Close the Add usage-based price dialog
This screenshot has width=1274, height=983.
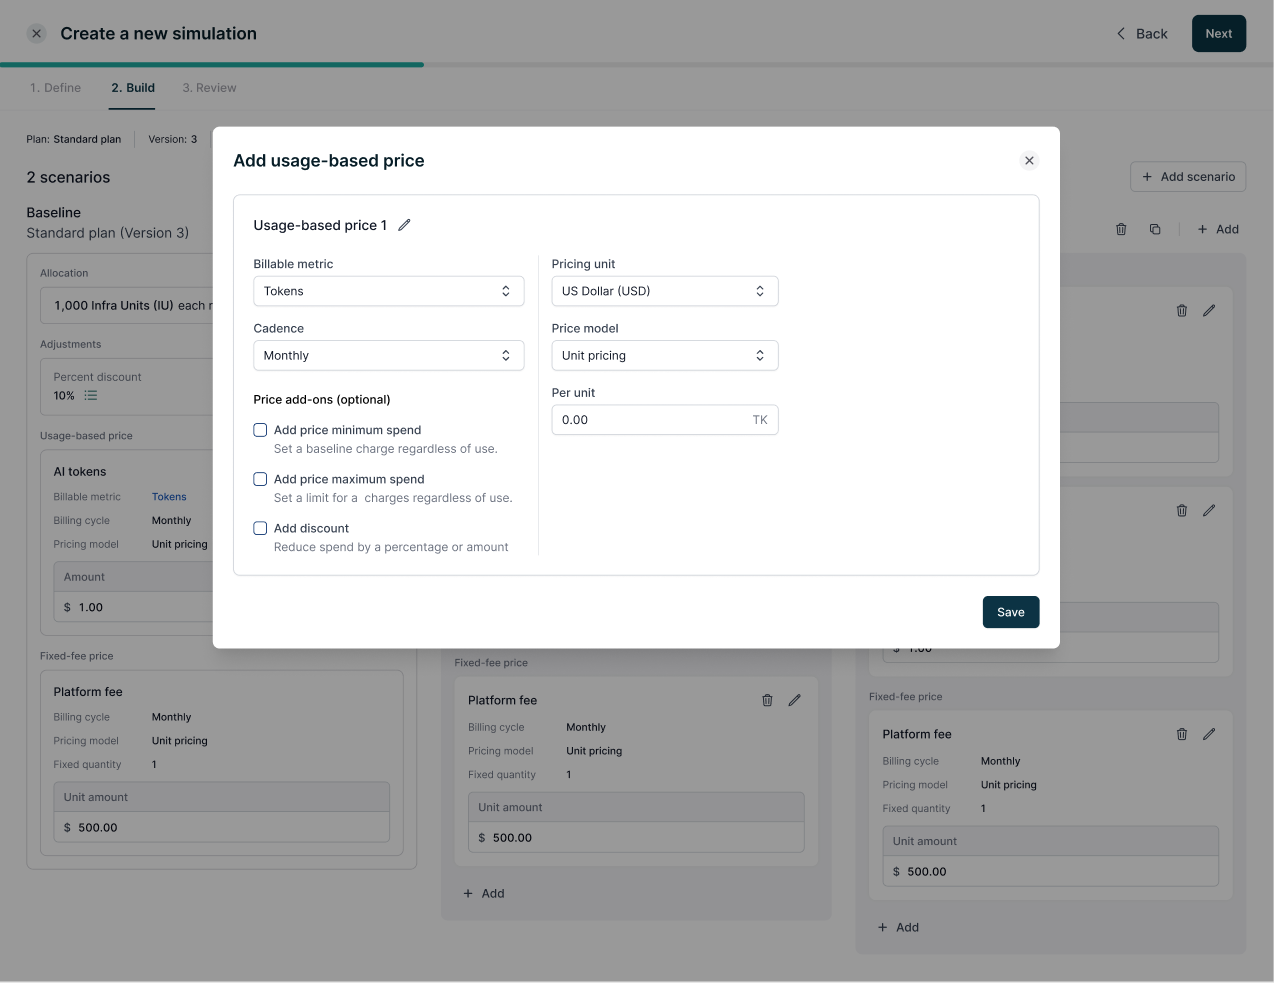pyautogui.click(x=1029, y=161)
